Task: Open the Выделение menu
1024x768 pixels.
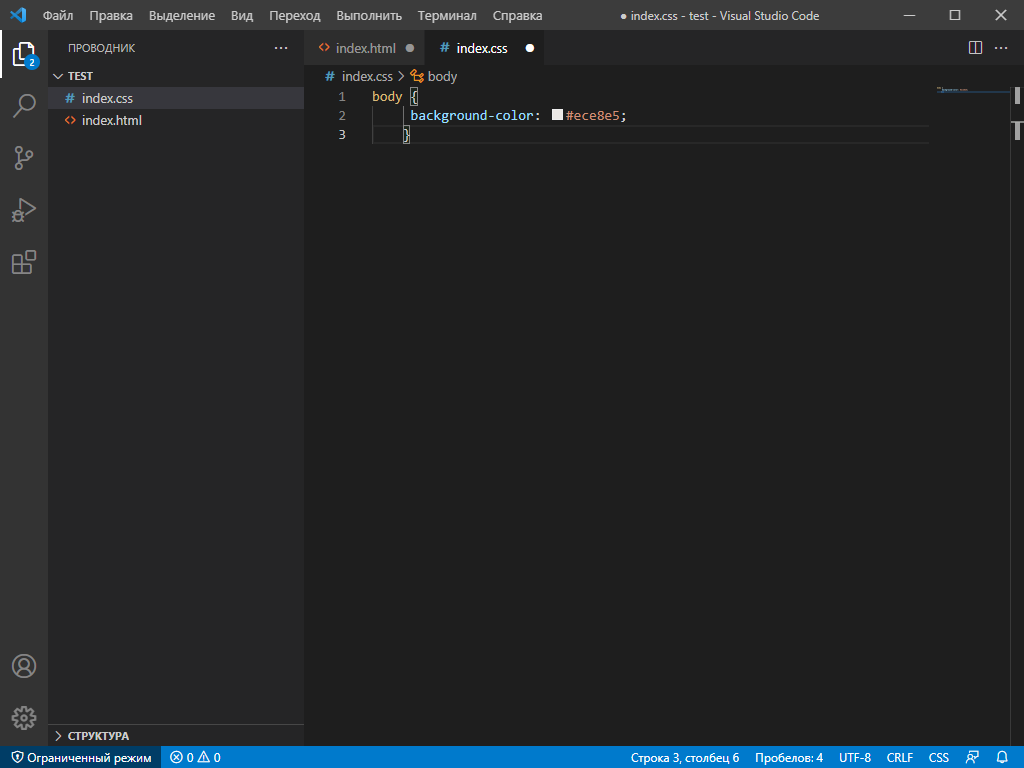Action: pos(182,16)
